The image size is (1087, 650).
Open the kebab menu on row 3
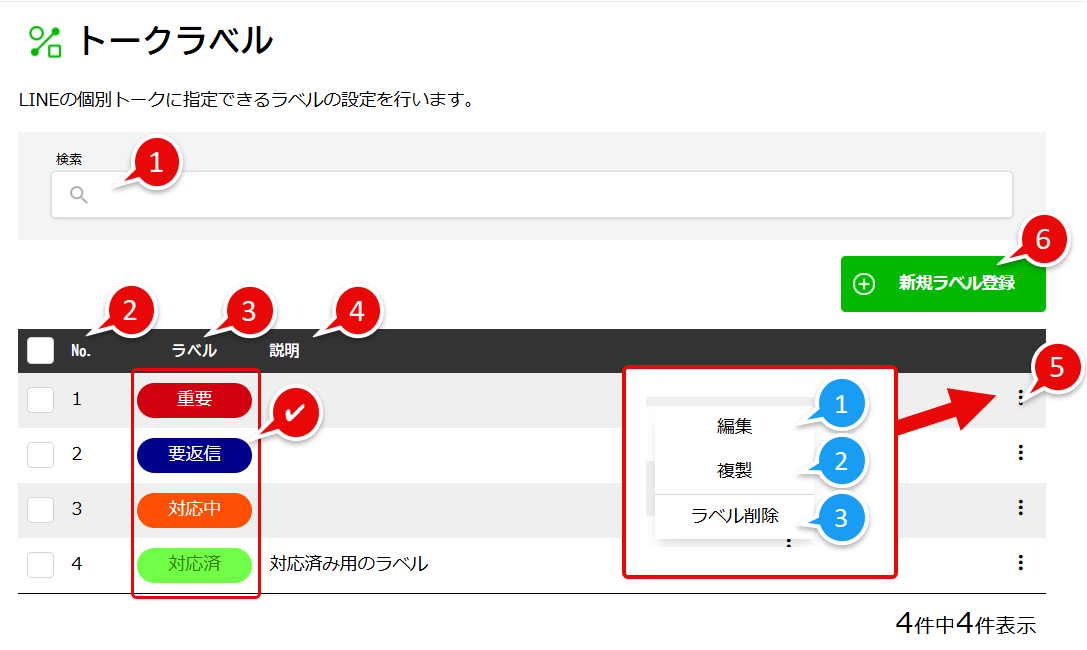coord(1019,508)
